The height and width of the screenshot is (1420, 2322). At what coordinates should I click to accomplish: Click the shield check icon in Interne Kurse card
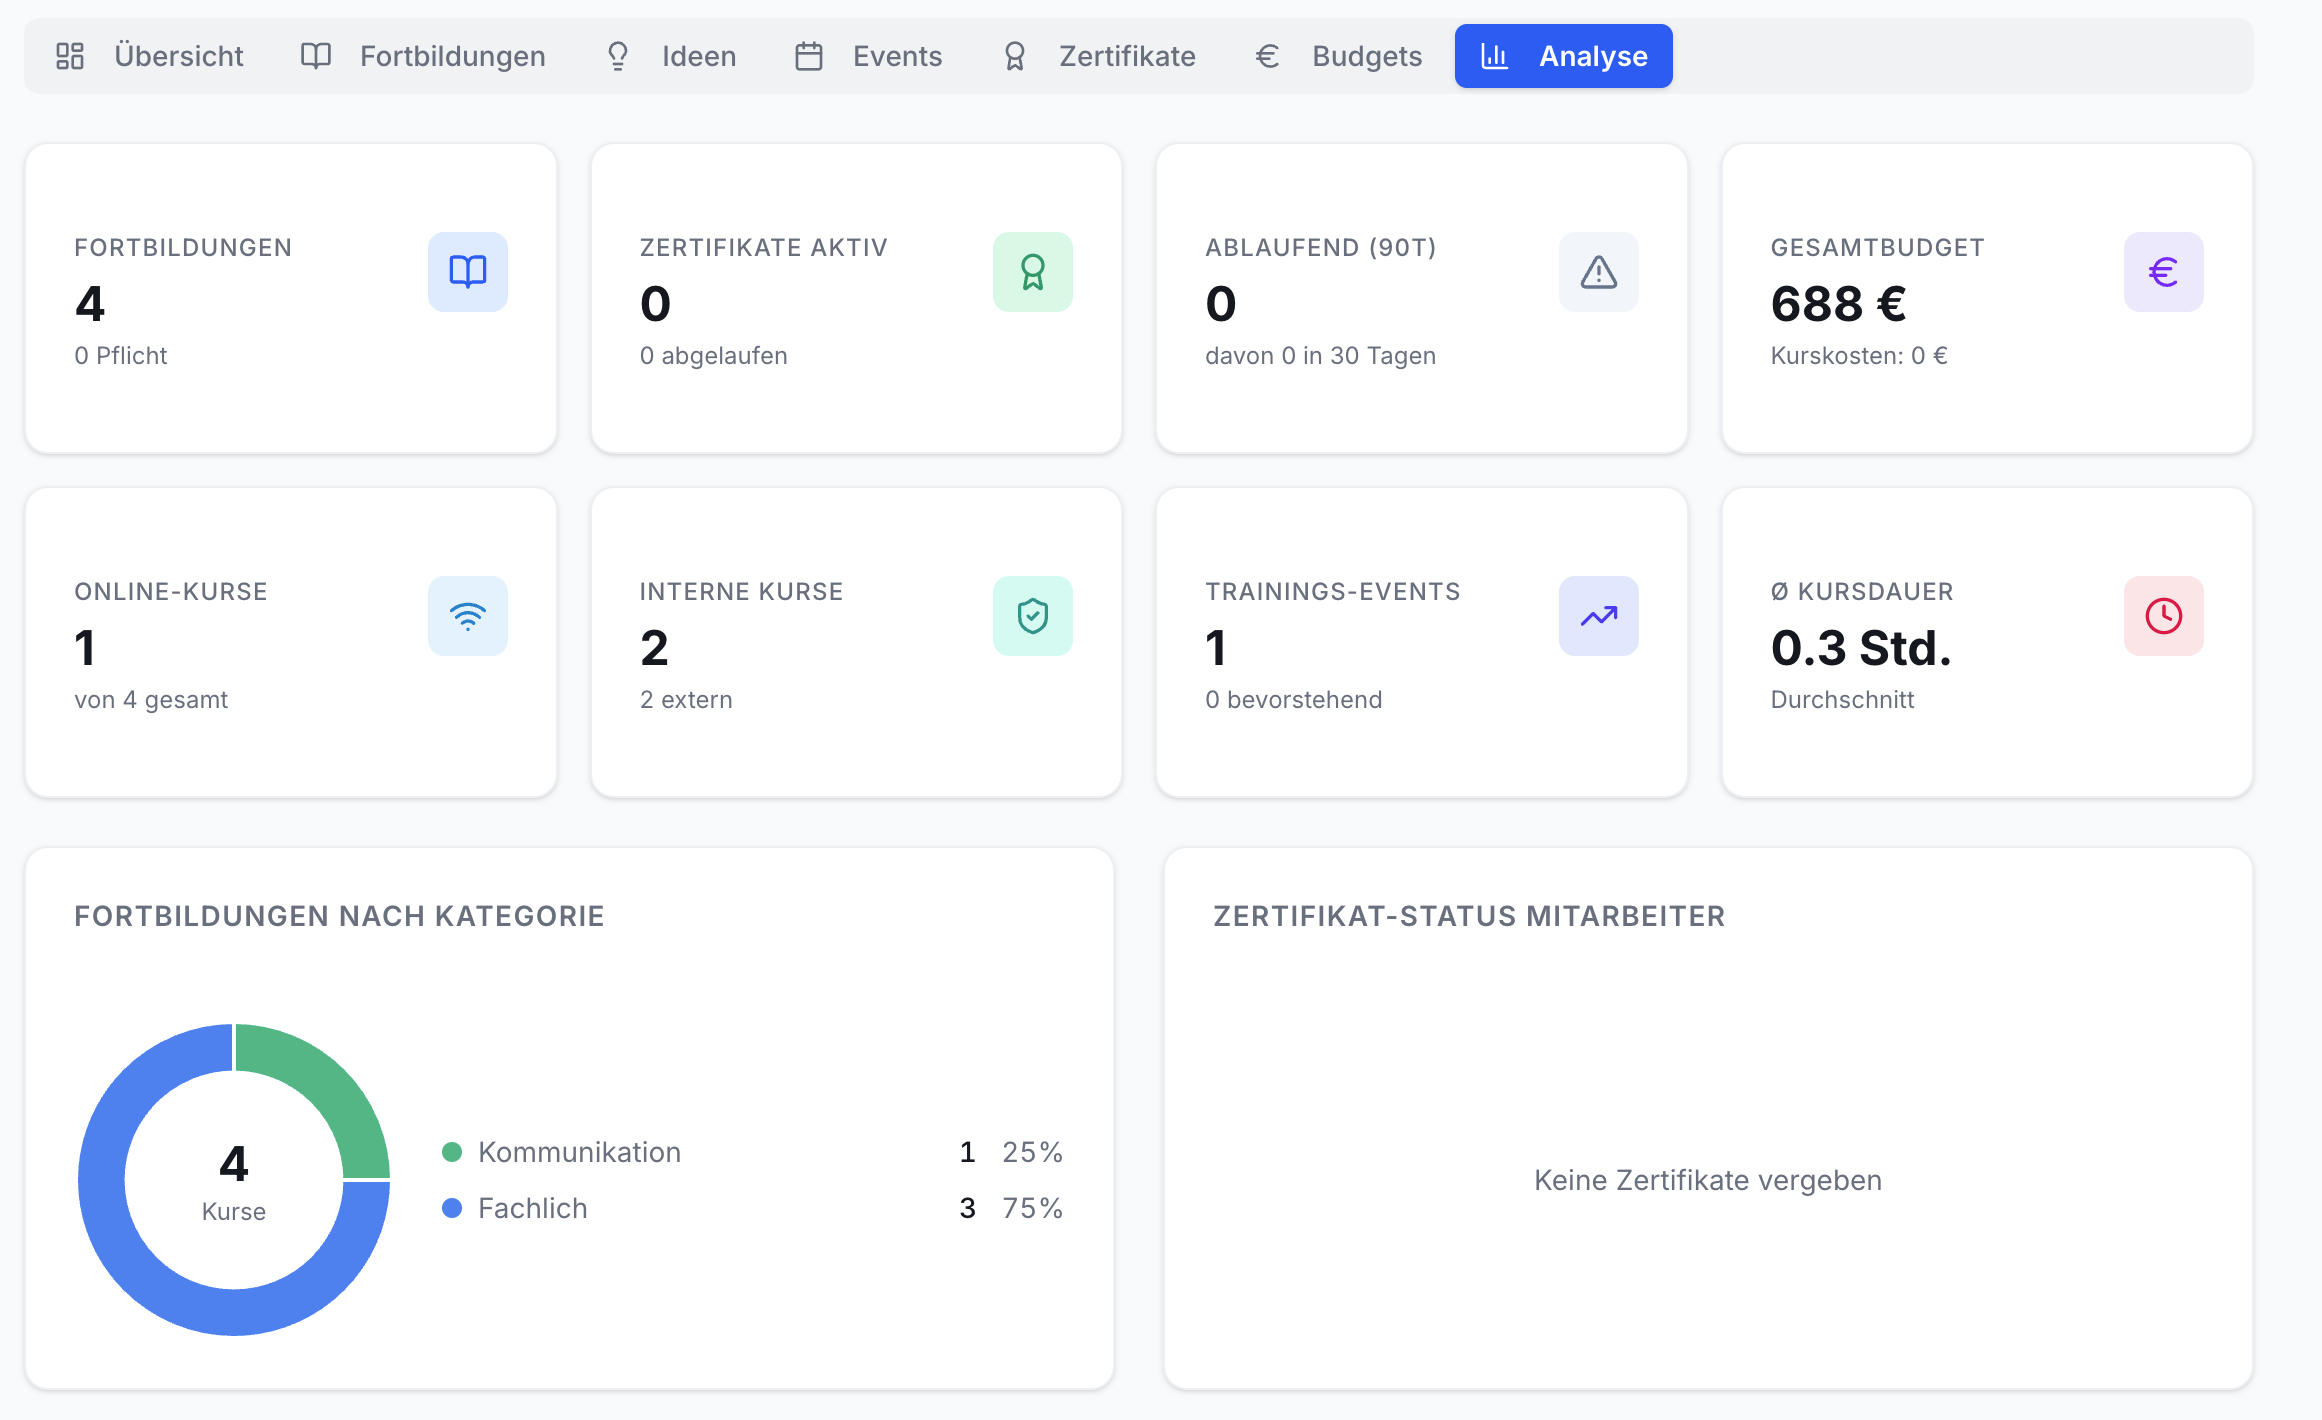(1033, 616)
